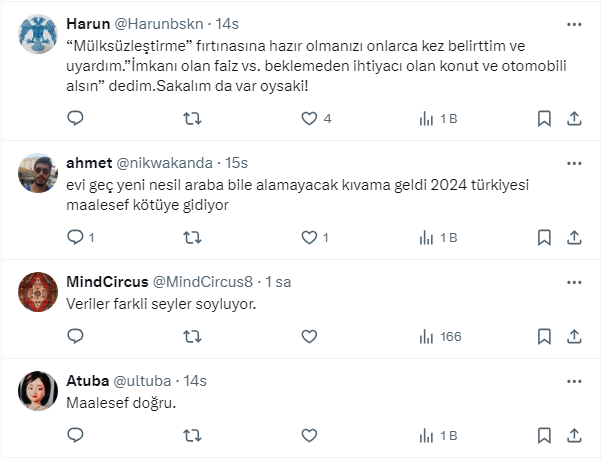
Task: Share MindCircus's tweet
Action: (x=575, y=336)
